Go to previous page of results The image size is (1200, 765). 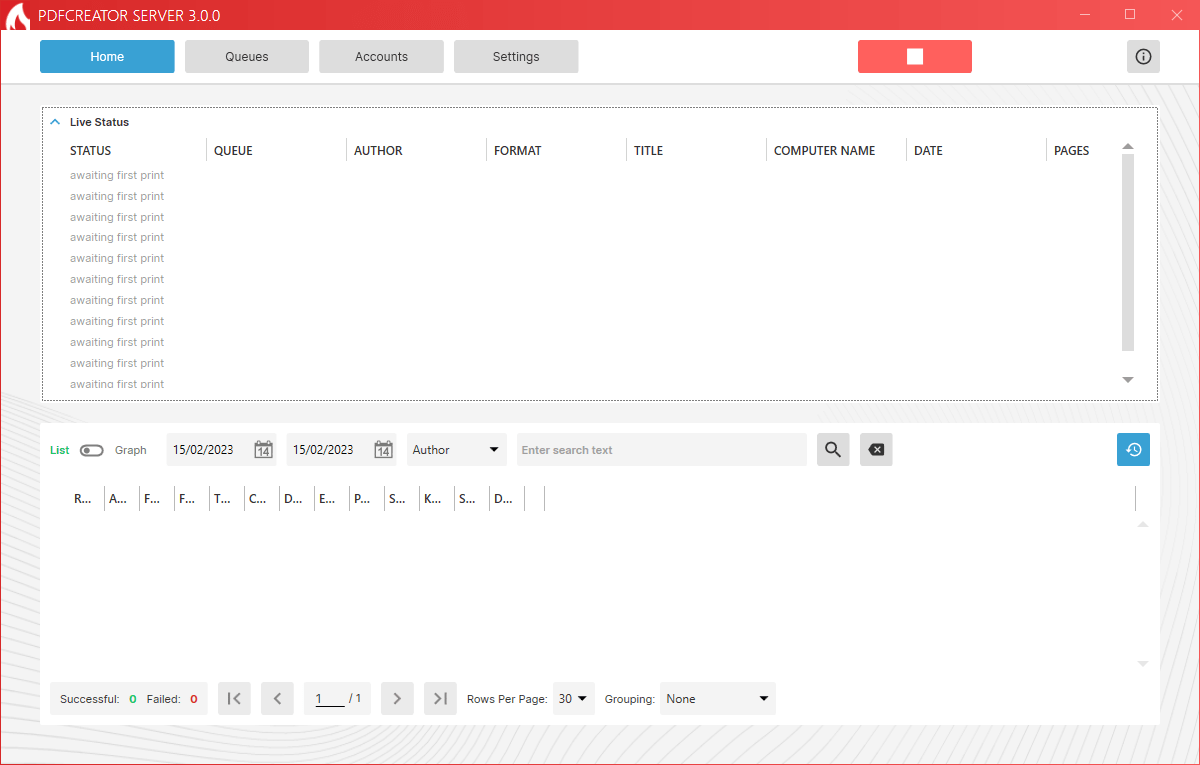coord(277,698)
